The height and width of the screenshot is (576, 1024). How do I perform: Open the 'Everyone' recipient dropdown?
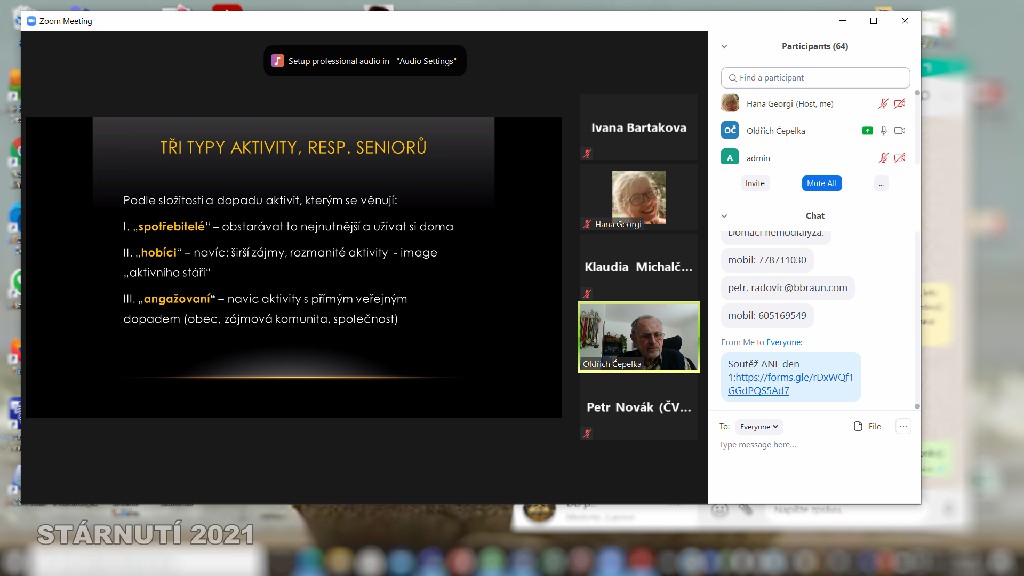click(x=760, y=426)
